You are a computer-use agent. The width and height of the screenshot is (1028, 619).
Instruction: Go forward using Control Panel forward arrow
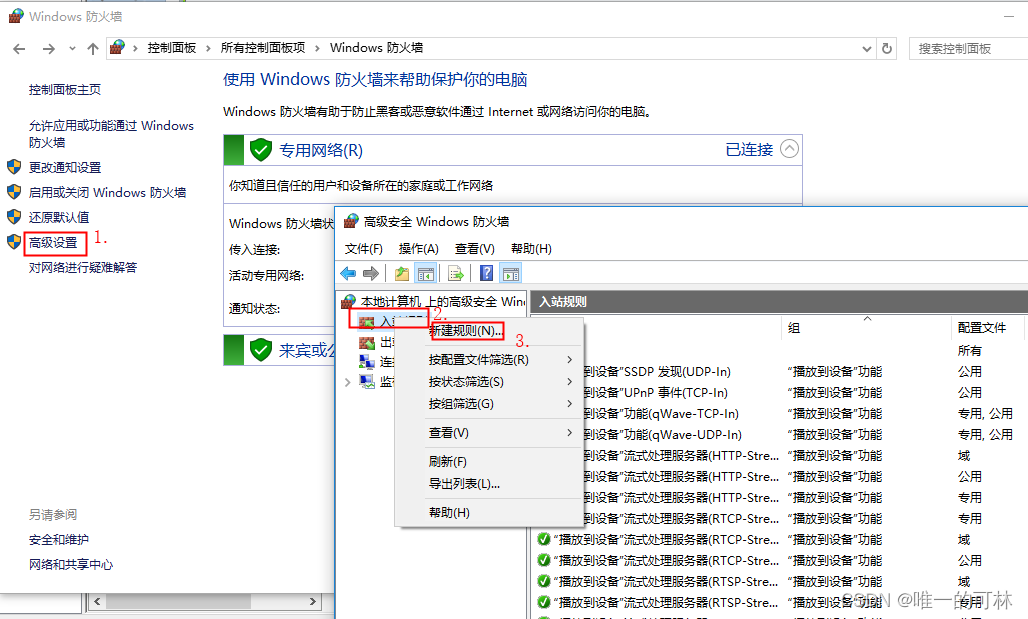(49, 49)
